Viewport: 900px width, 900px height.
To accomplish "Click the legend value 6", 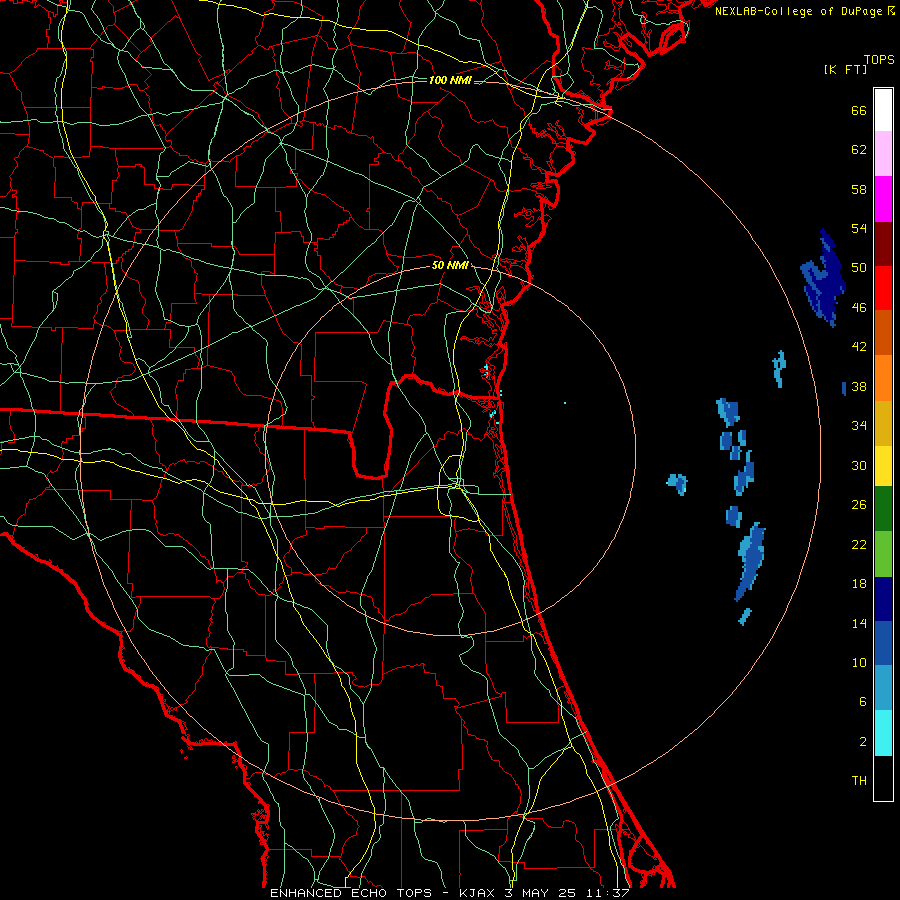I will [x=863, y=702].
